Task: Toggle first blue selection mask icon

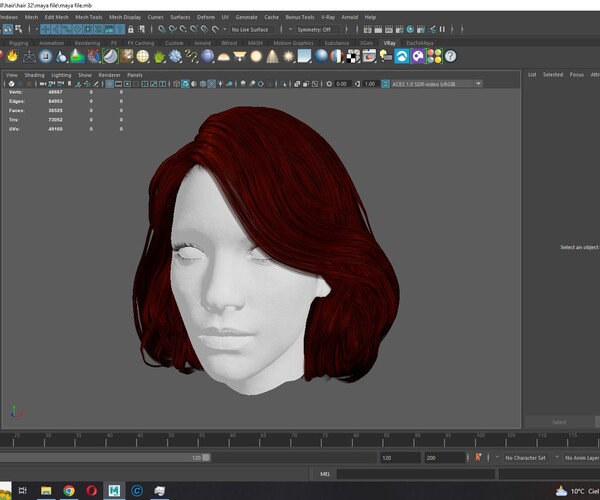Action: pos(45,29)
